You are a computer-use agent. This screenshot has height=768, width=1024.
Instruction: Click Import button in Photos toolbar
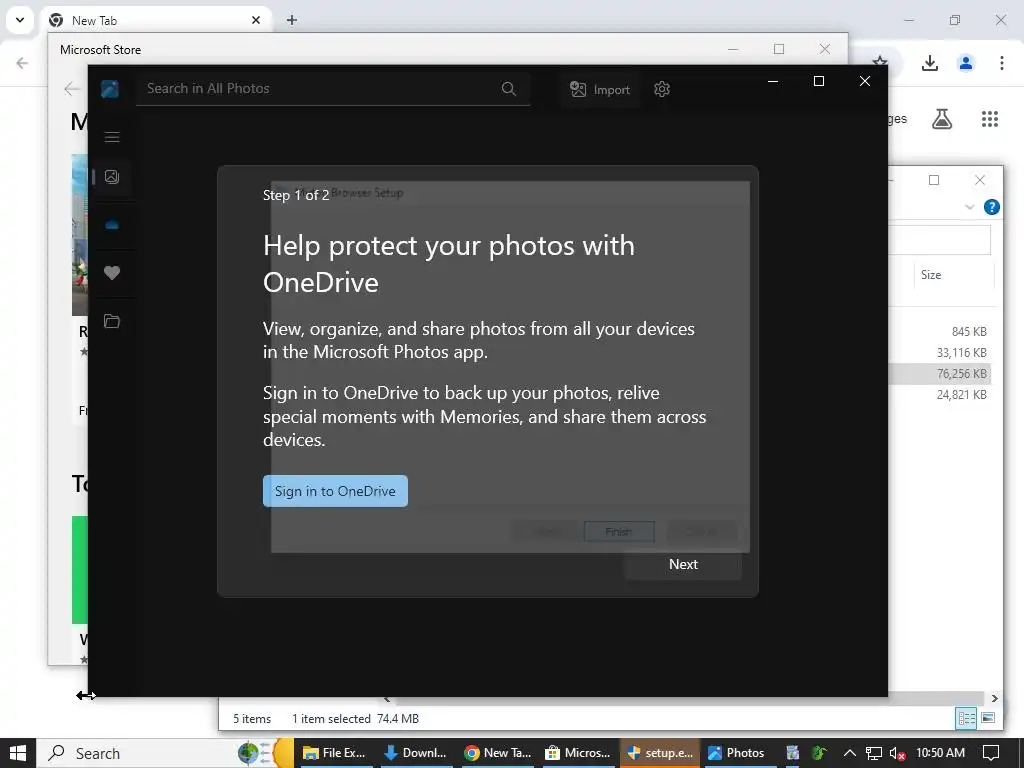600,89
